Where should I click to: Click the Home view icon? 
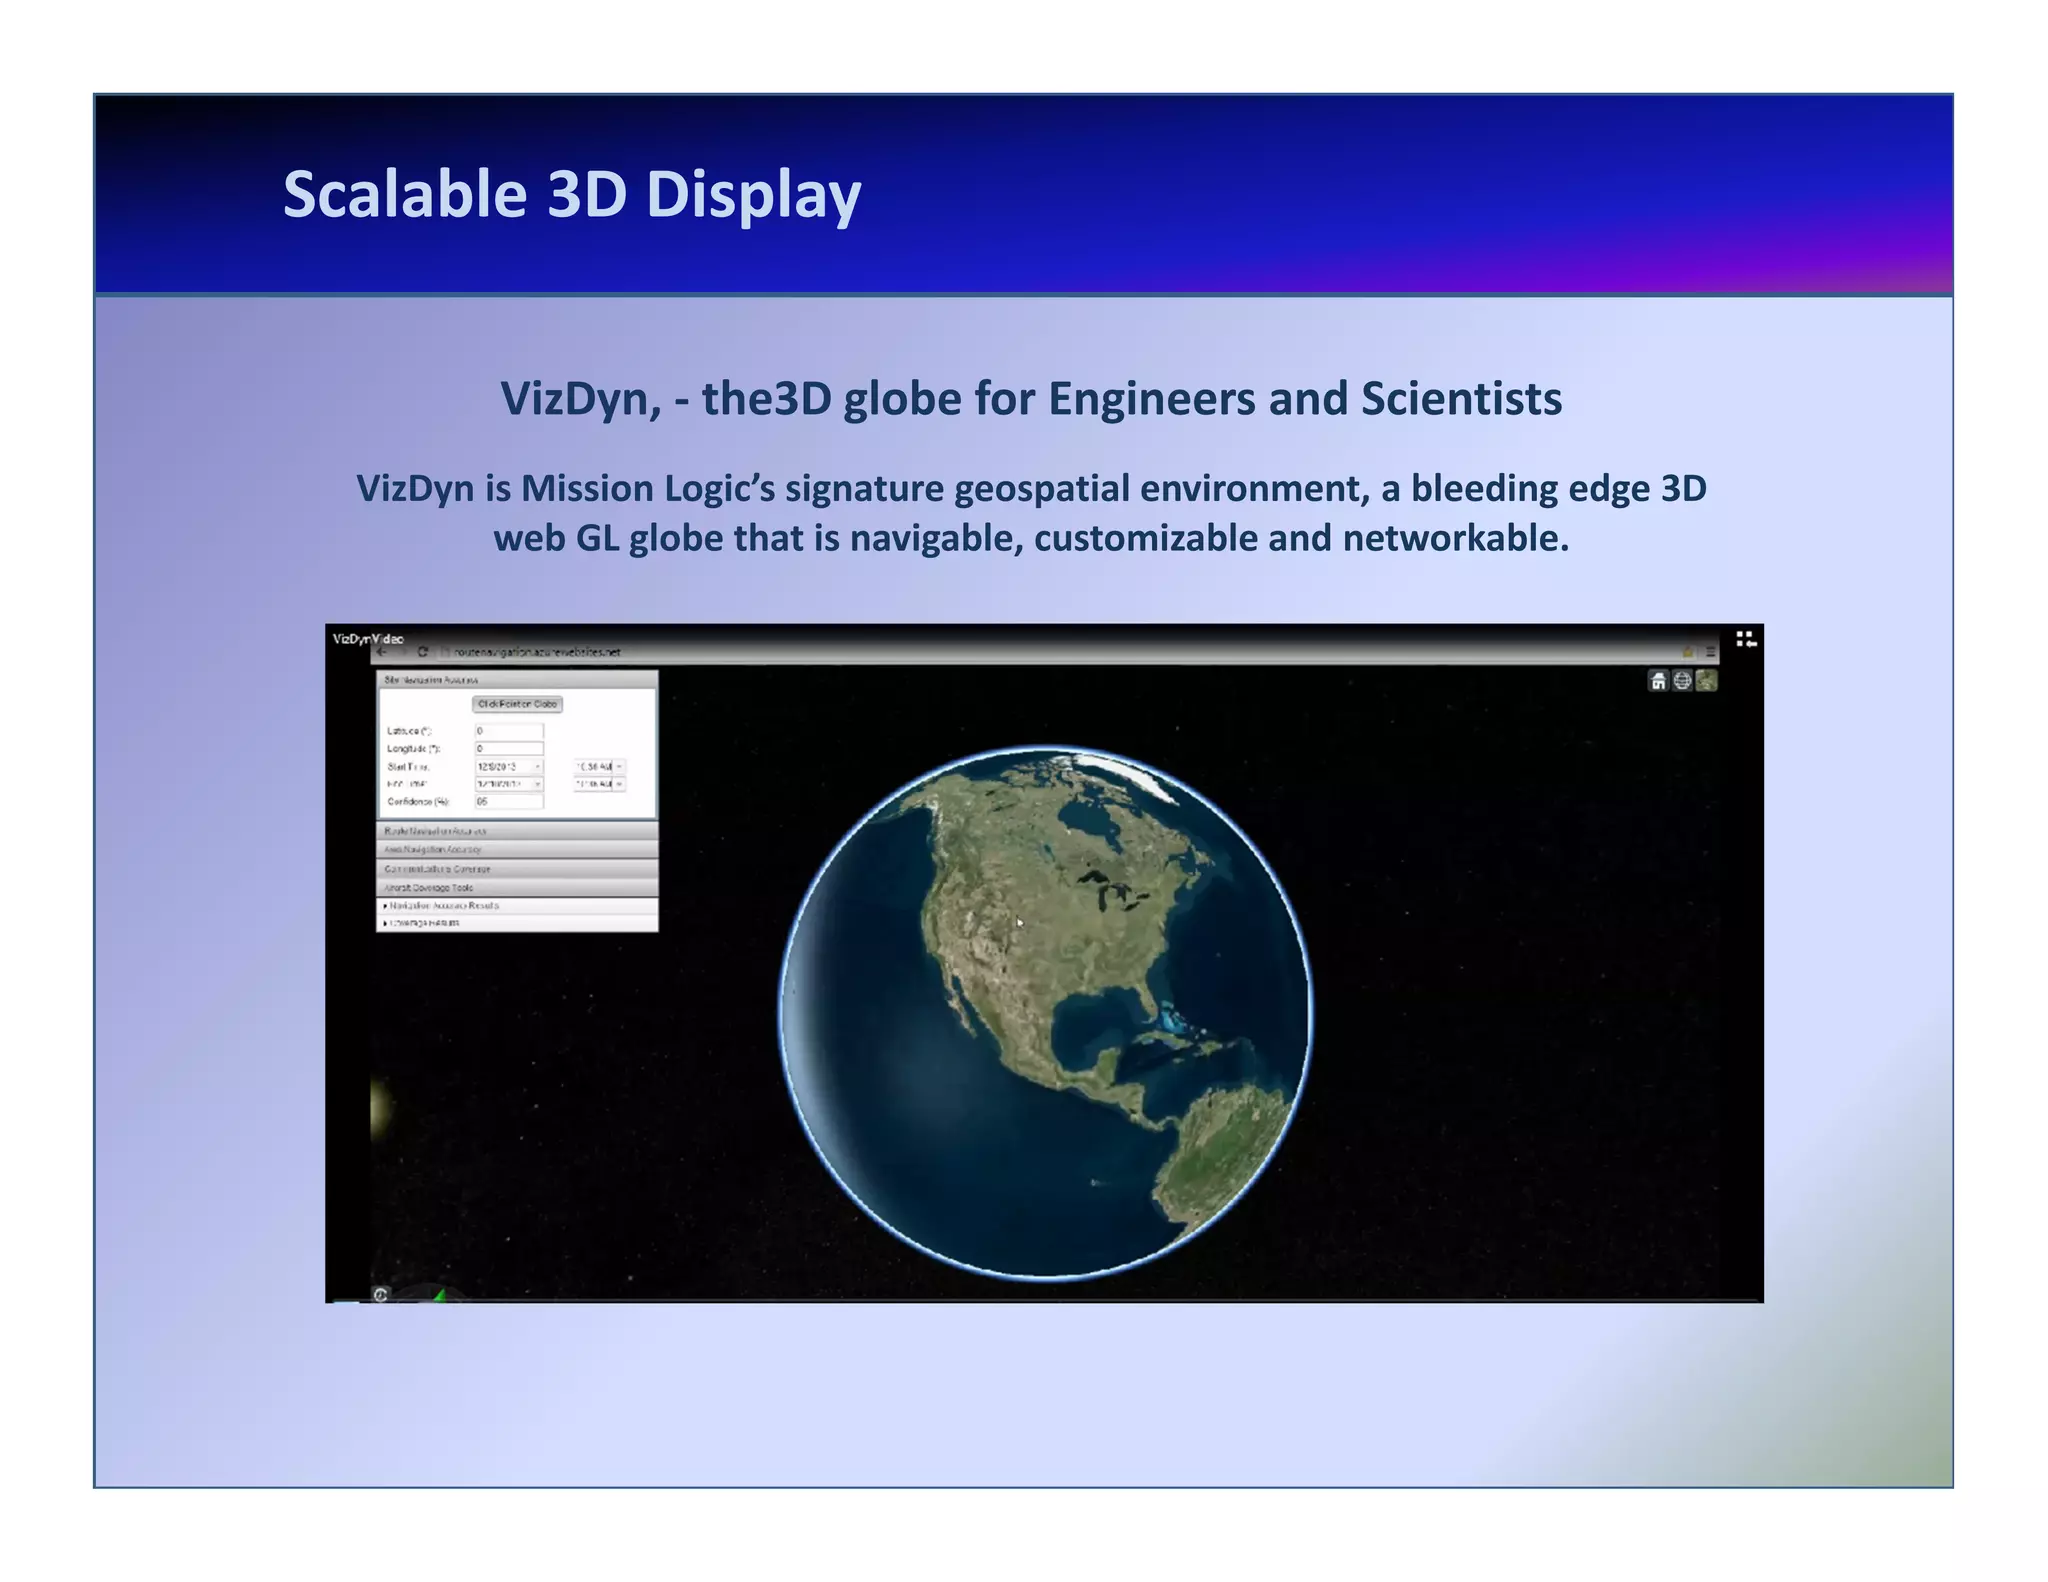(x=1658, y=681)
